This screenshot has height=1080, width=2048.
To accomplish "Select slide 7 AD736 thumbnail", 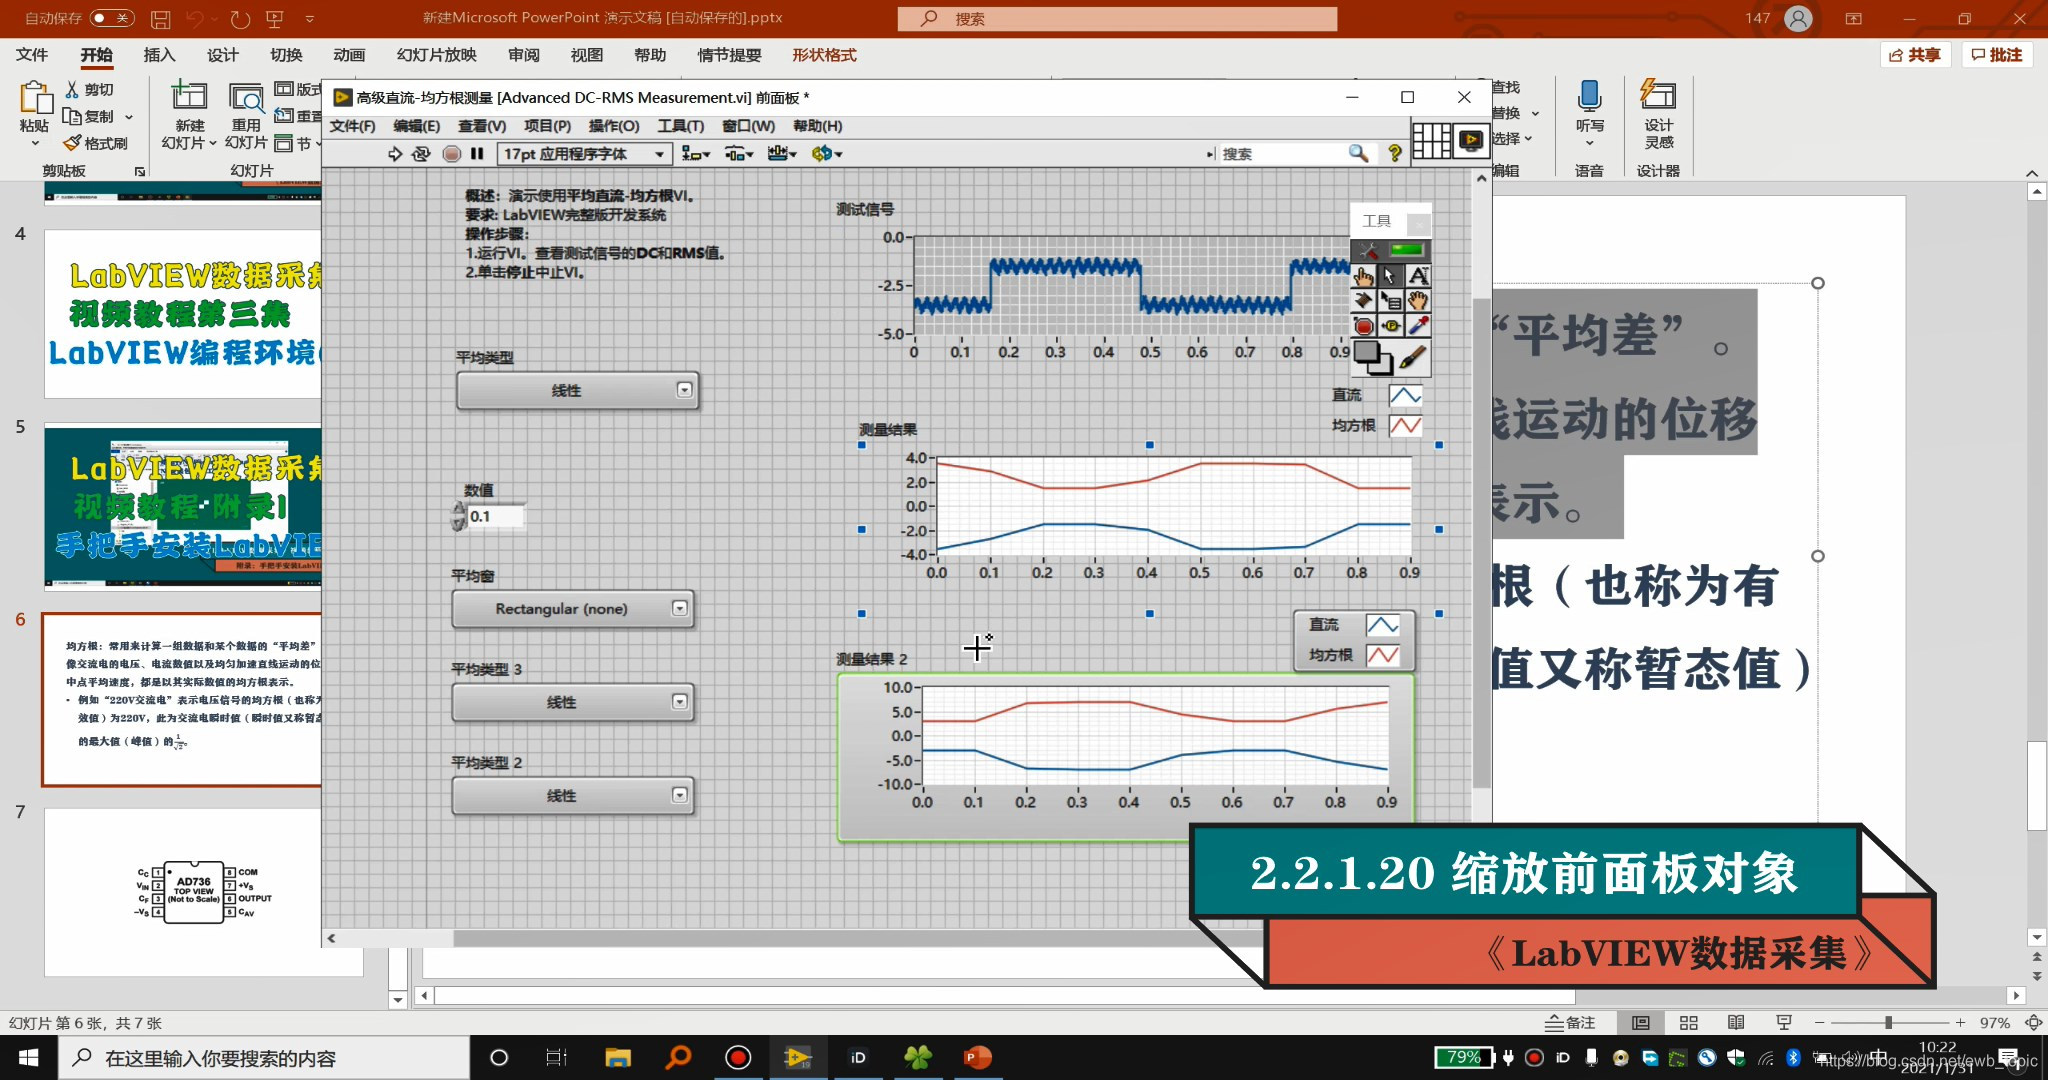I will 203,891.
